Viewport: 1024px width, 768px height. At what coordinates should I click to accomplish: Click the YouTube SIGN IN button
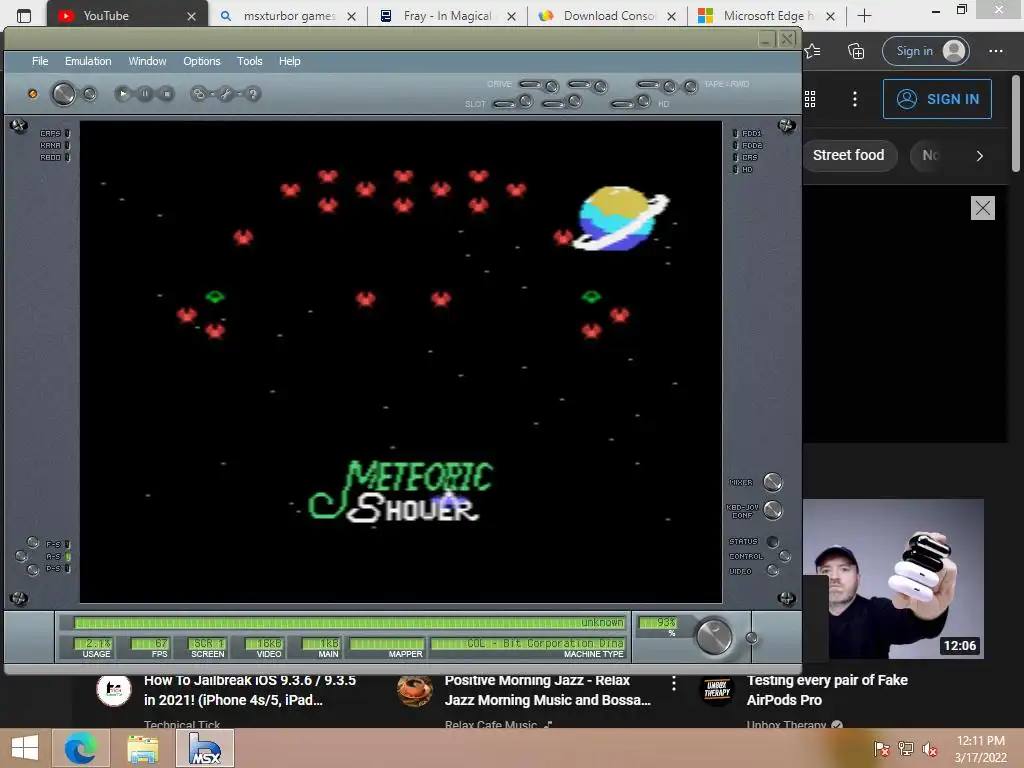pos(937,99)
